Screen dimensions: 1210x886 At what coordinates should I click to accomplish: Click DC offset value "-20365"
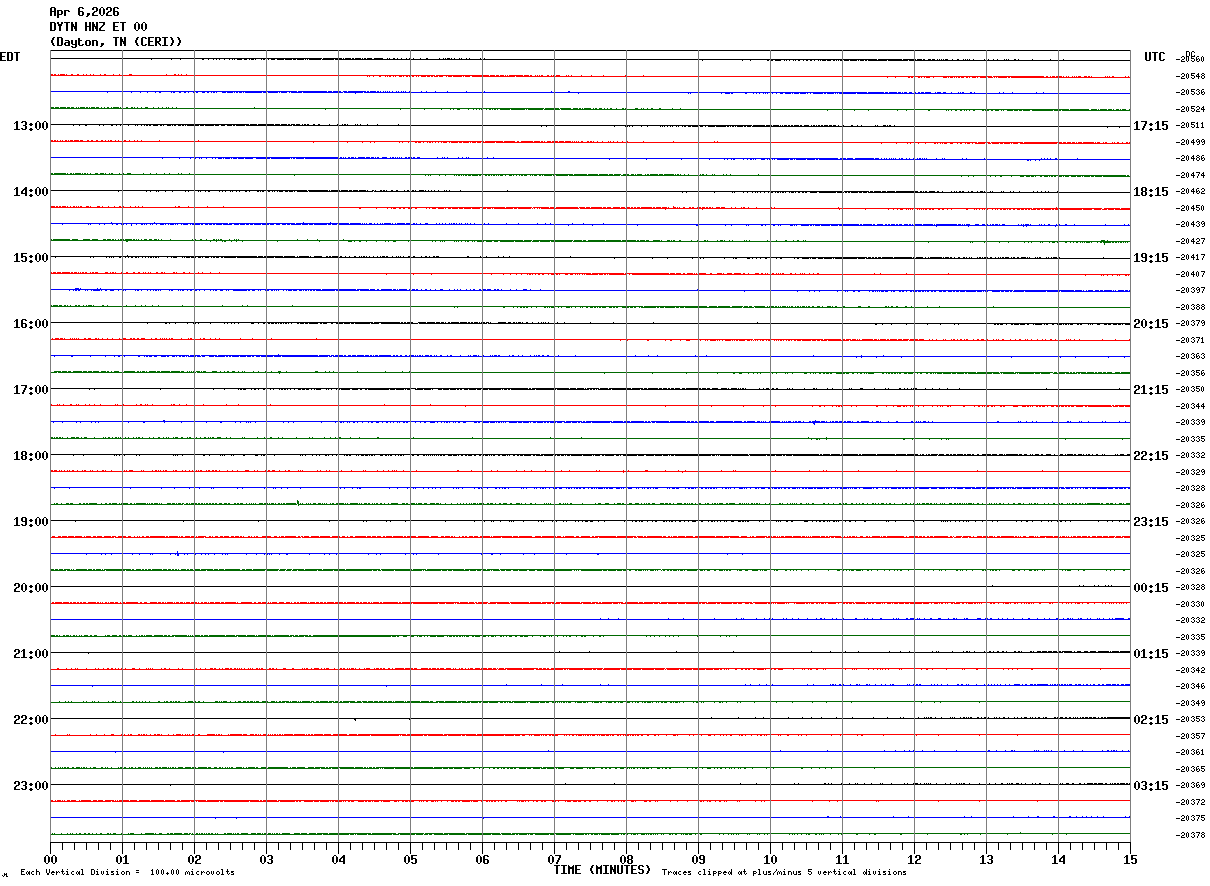coord(1190,769)
